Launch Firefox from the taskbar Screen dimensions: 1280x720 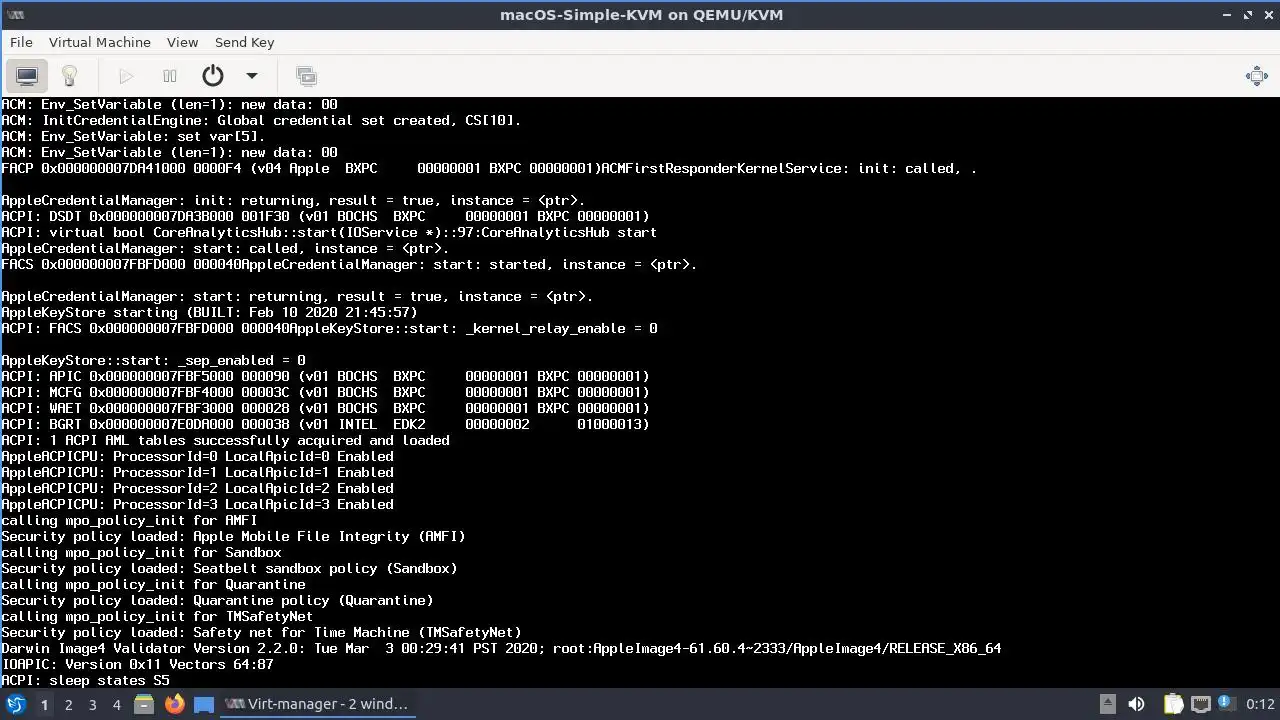coord(174,704)
